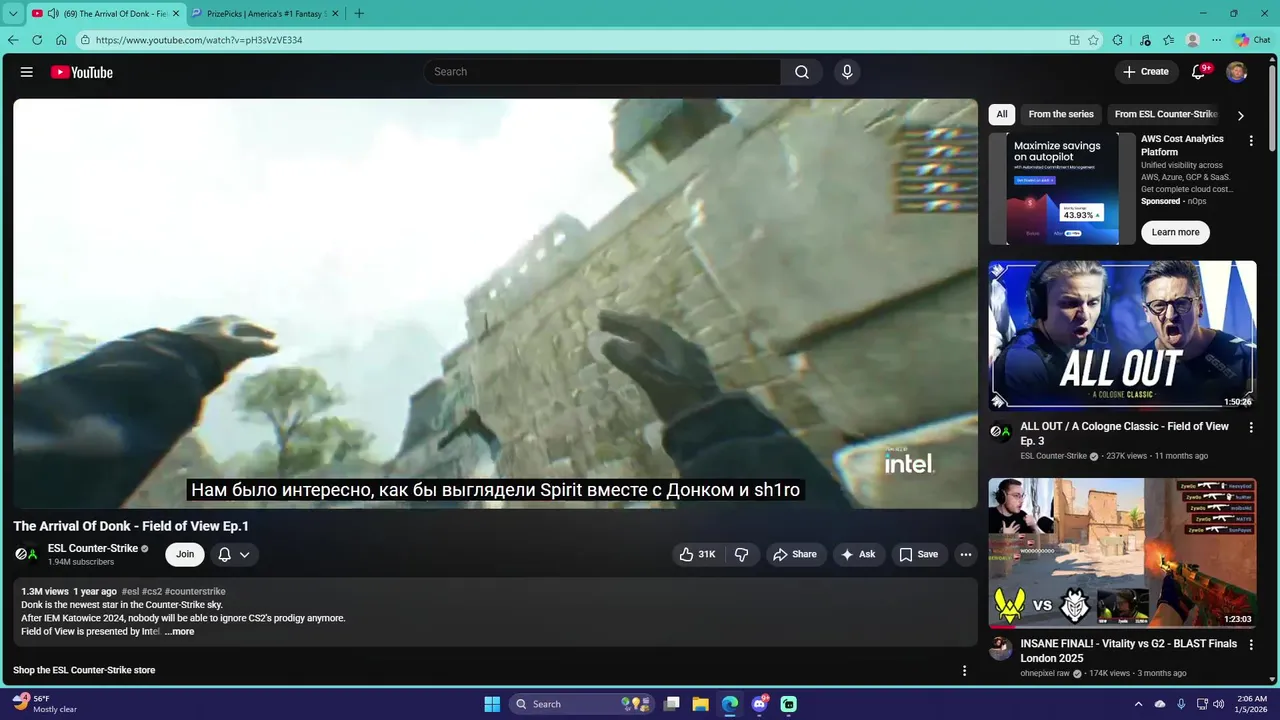The image size is (1280, 720).
Task: Open options for ALL OUT Cologne video
Action: pyautogui.click(x=1250, y=427)
